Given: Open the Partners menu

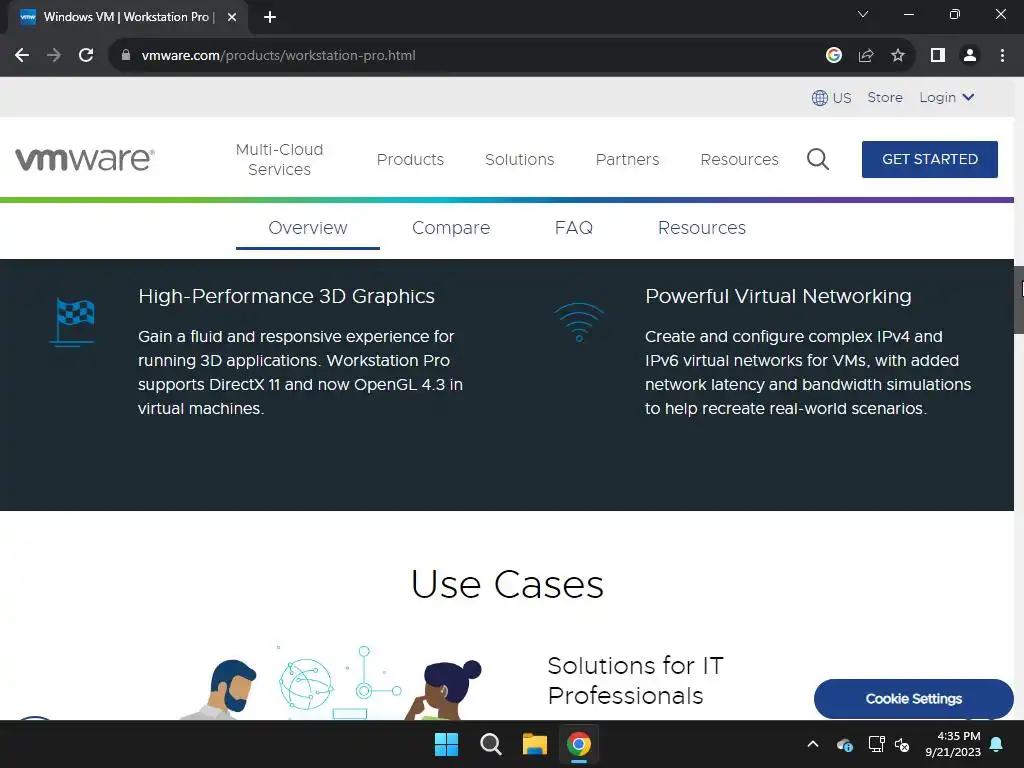Looking at the screenshot, I should [627, 159].
